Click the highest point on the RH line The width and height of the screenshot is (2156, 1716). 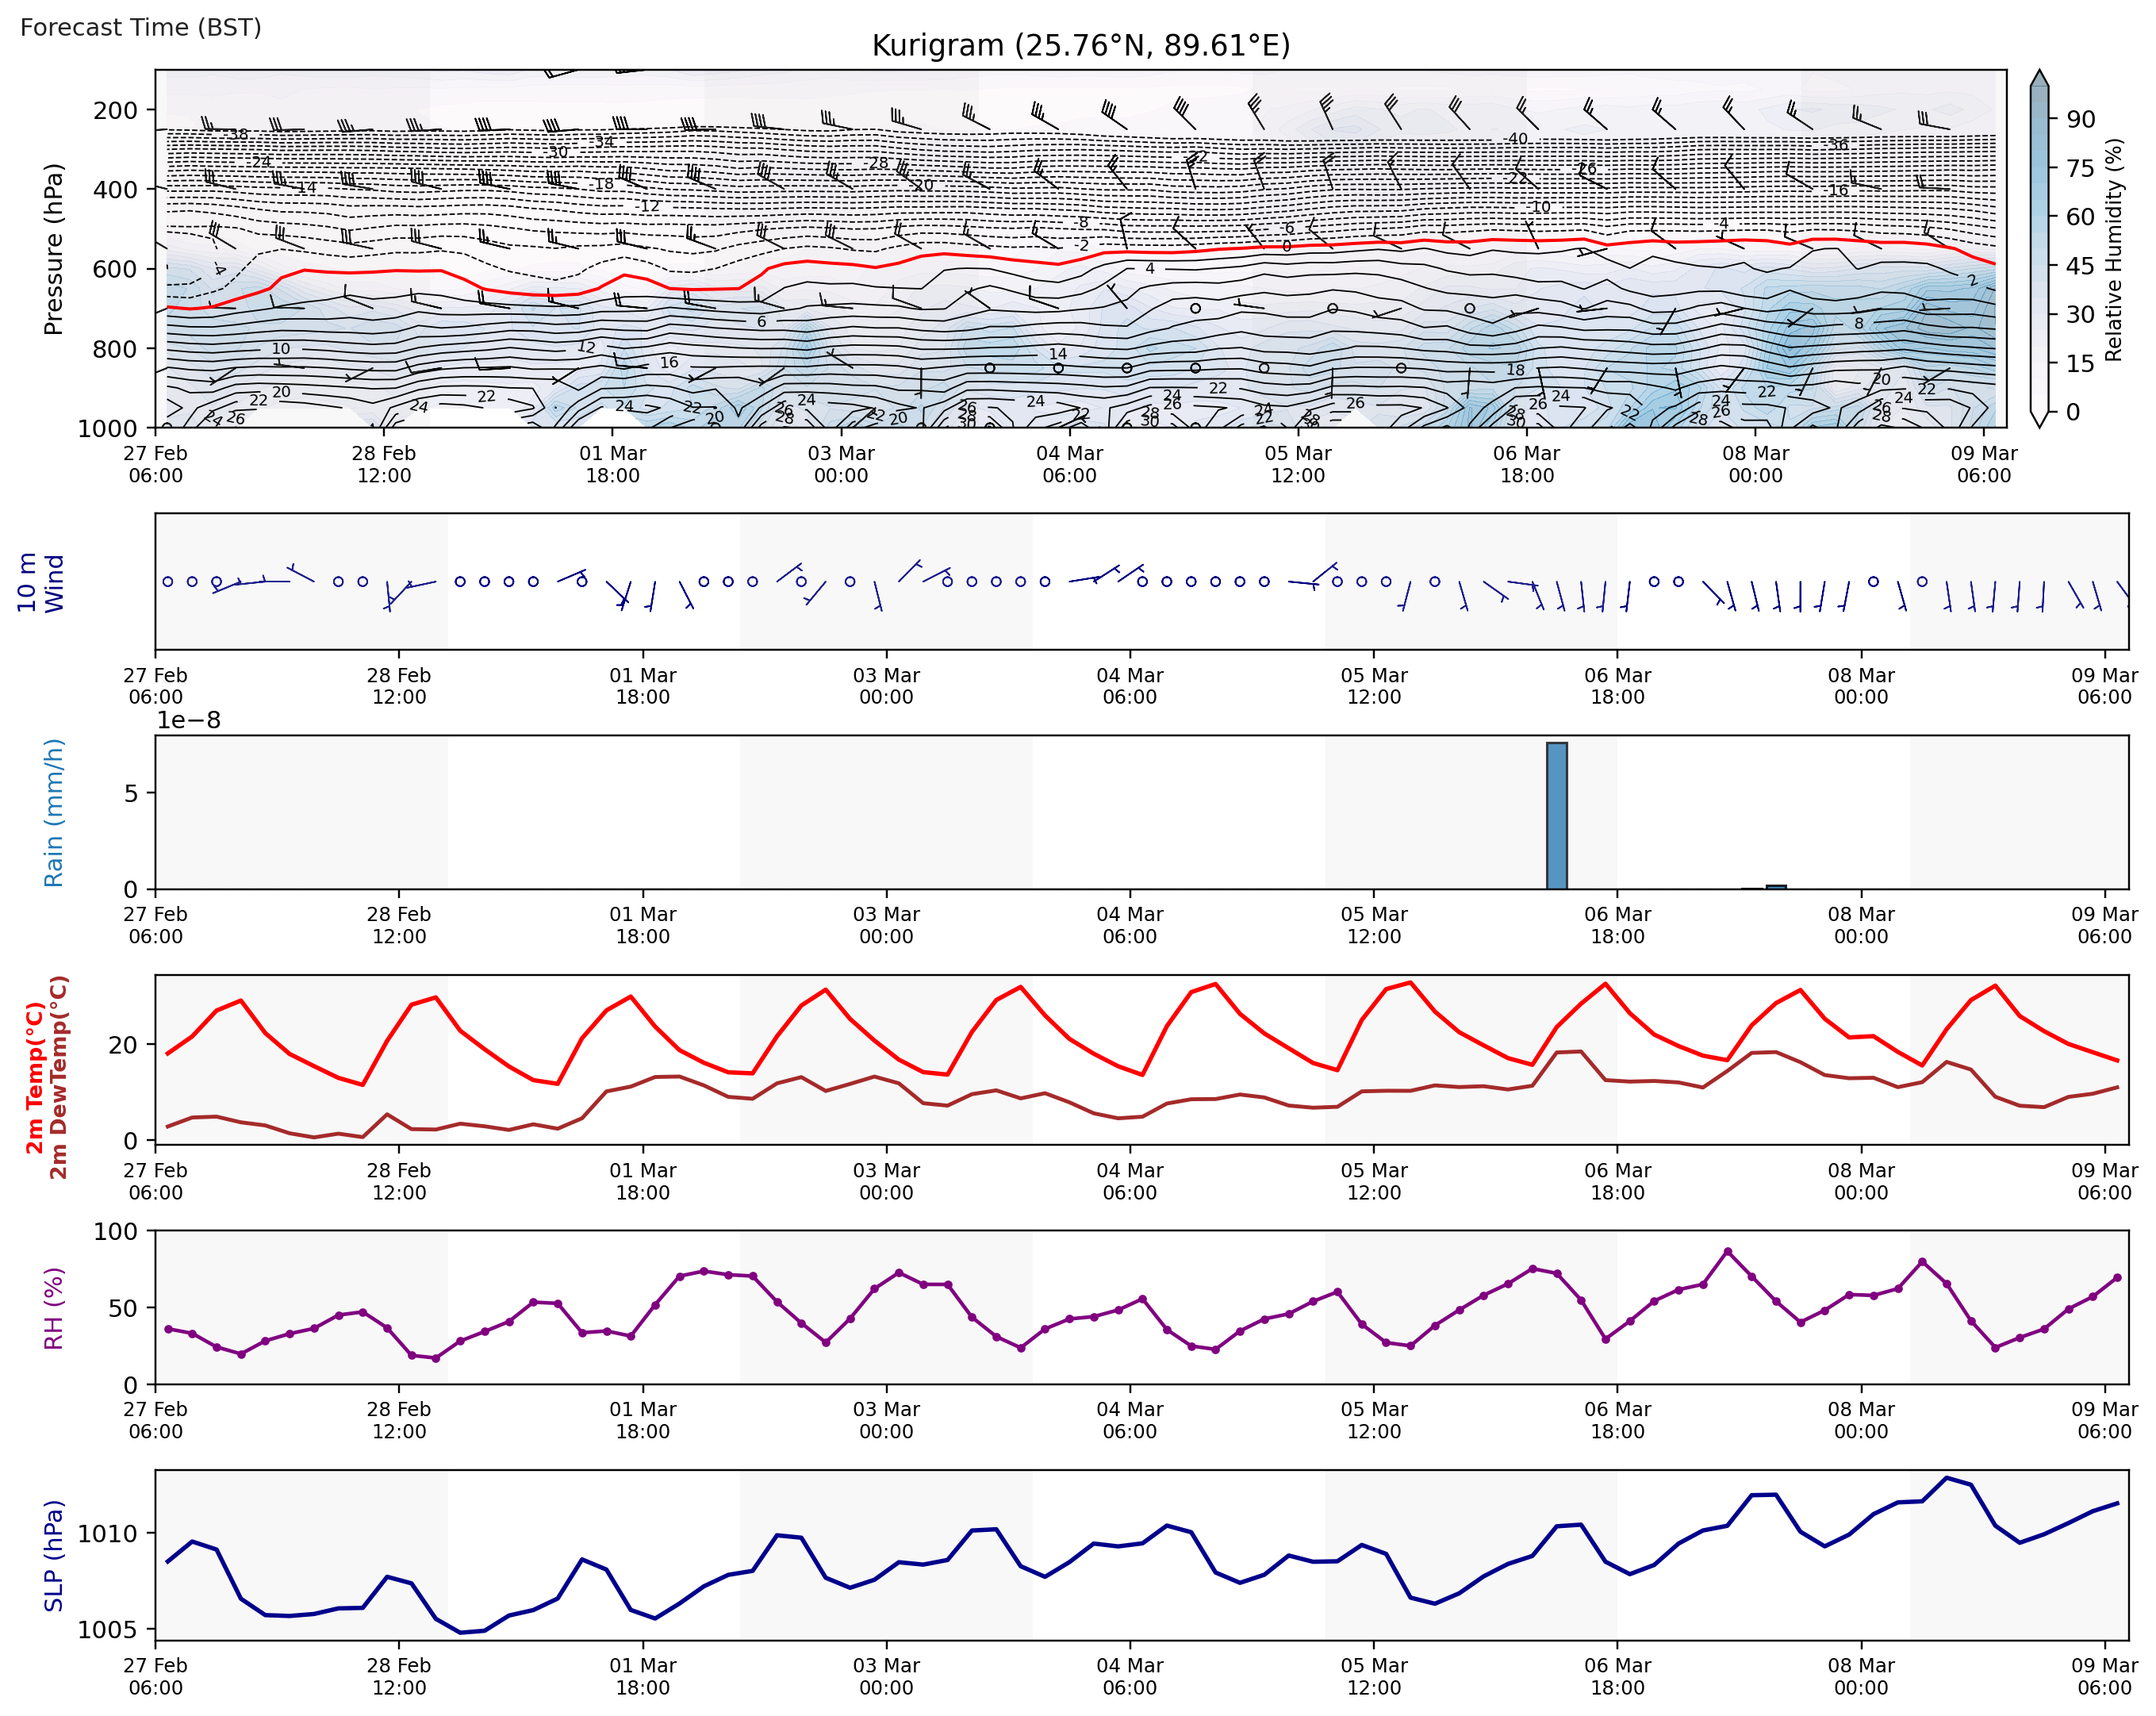pyautogui.click(x=1727, y=1251)
